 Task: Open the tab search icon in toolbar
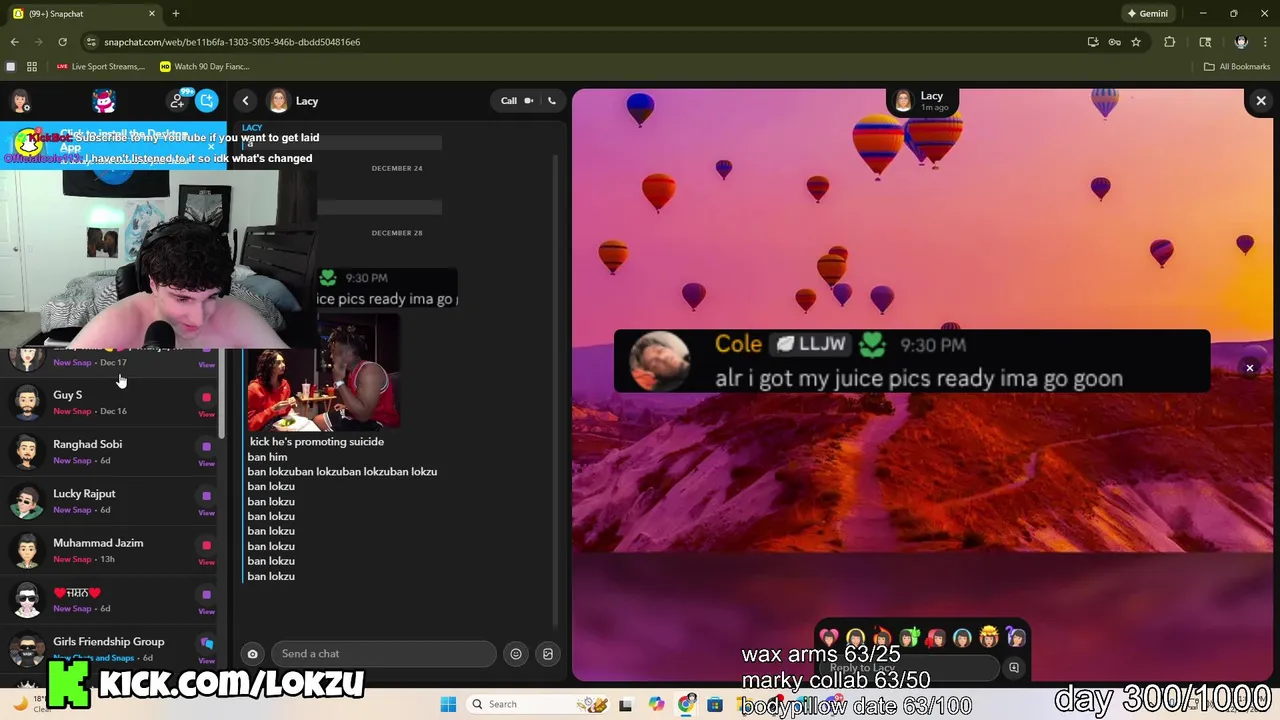click(x=1205, y=42)
